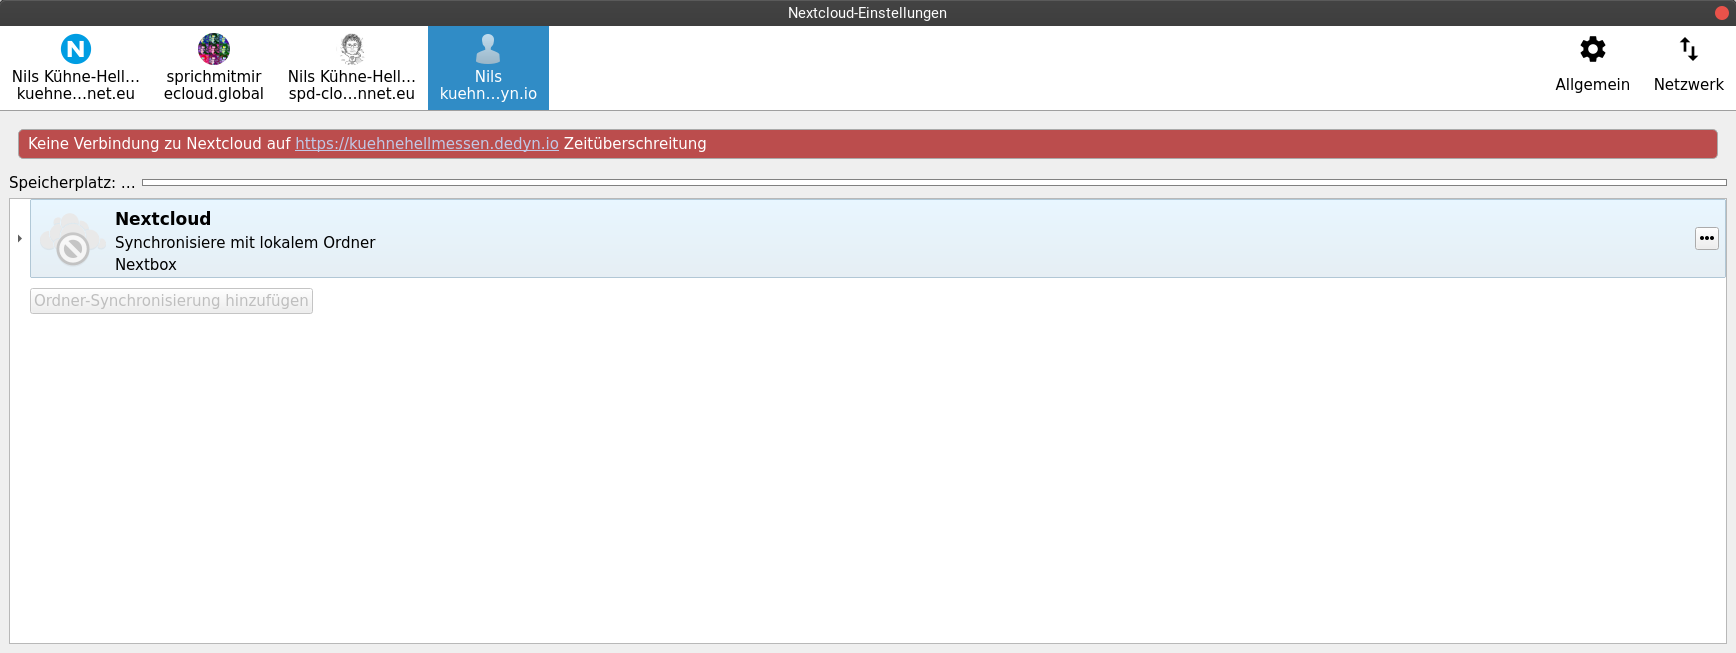The height and width of the screenshot is (653, 1736).
Task: Close the Nextcloud-Einstellungen window
Action: 1722,13
